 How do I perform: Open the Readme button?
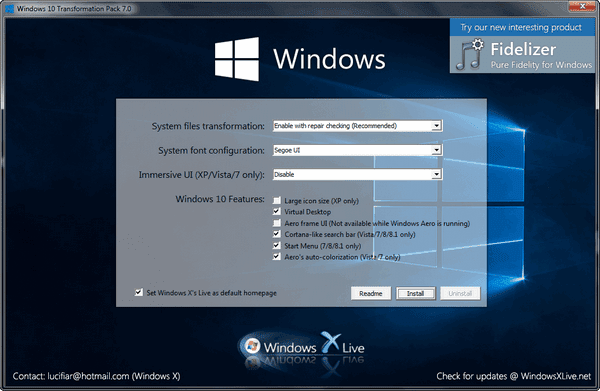(x=371, y=293)
